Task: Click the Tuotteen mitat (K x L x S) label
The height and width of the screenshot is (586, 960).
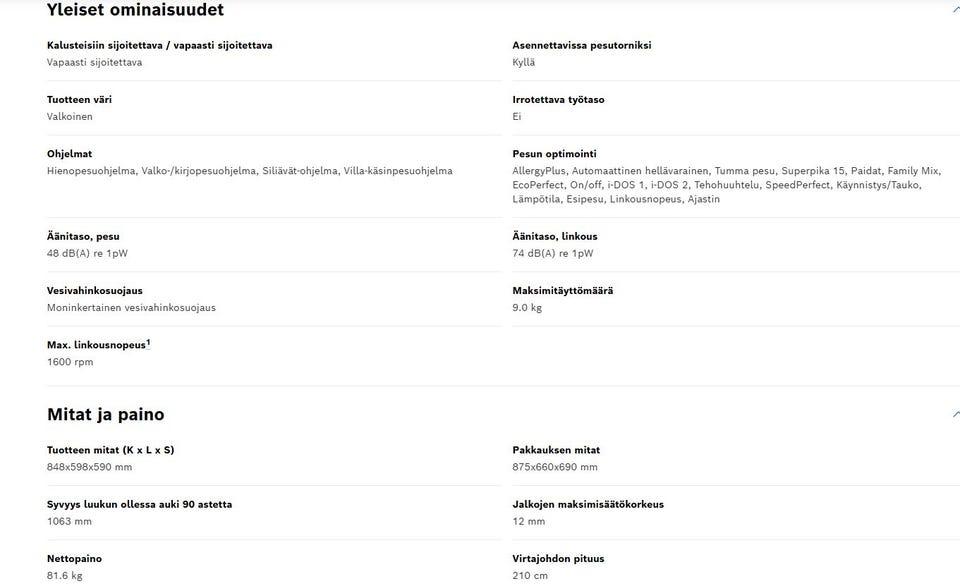Action: [x=111, y=450]
